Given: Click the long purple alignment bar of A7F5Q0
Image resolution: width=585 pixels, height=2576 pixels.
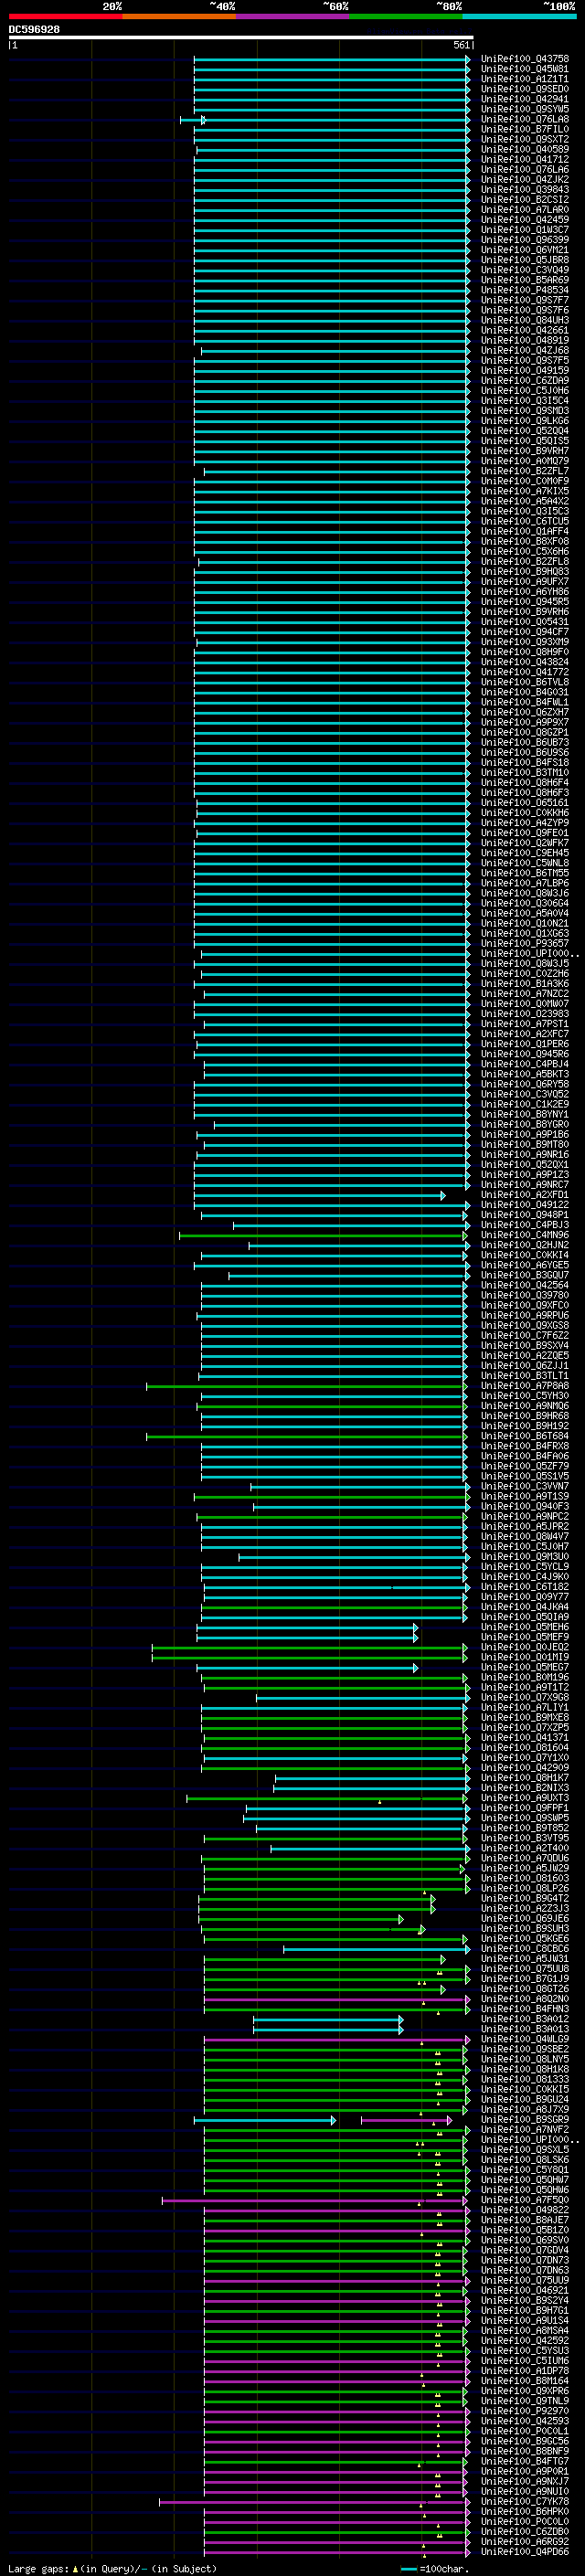Looking at the screenshot, I should click(x=314, y=2200).
